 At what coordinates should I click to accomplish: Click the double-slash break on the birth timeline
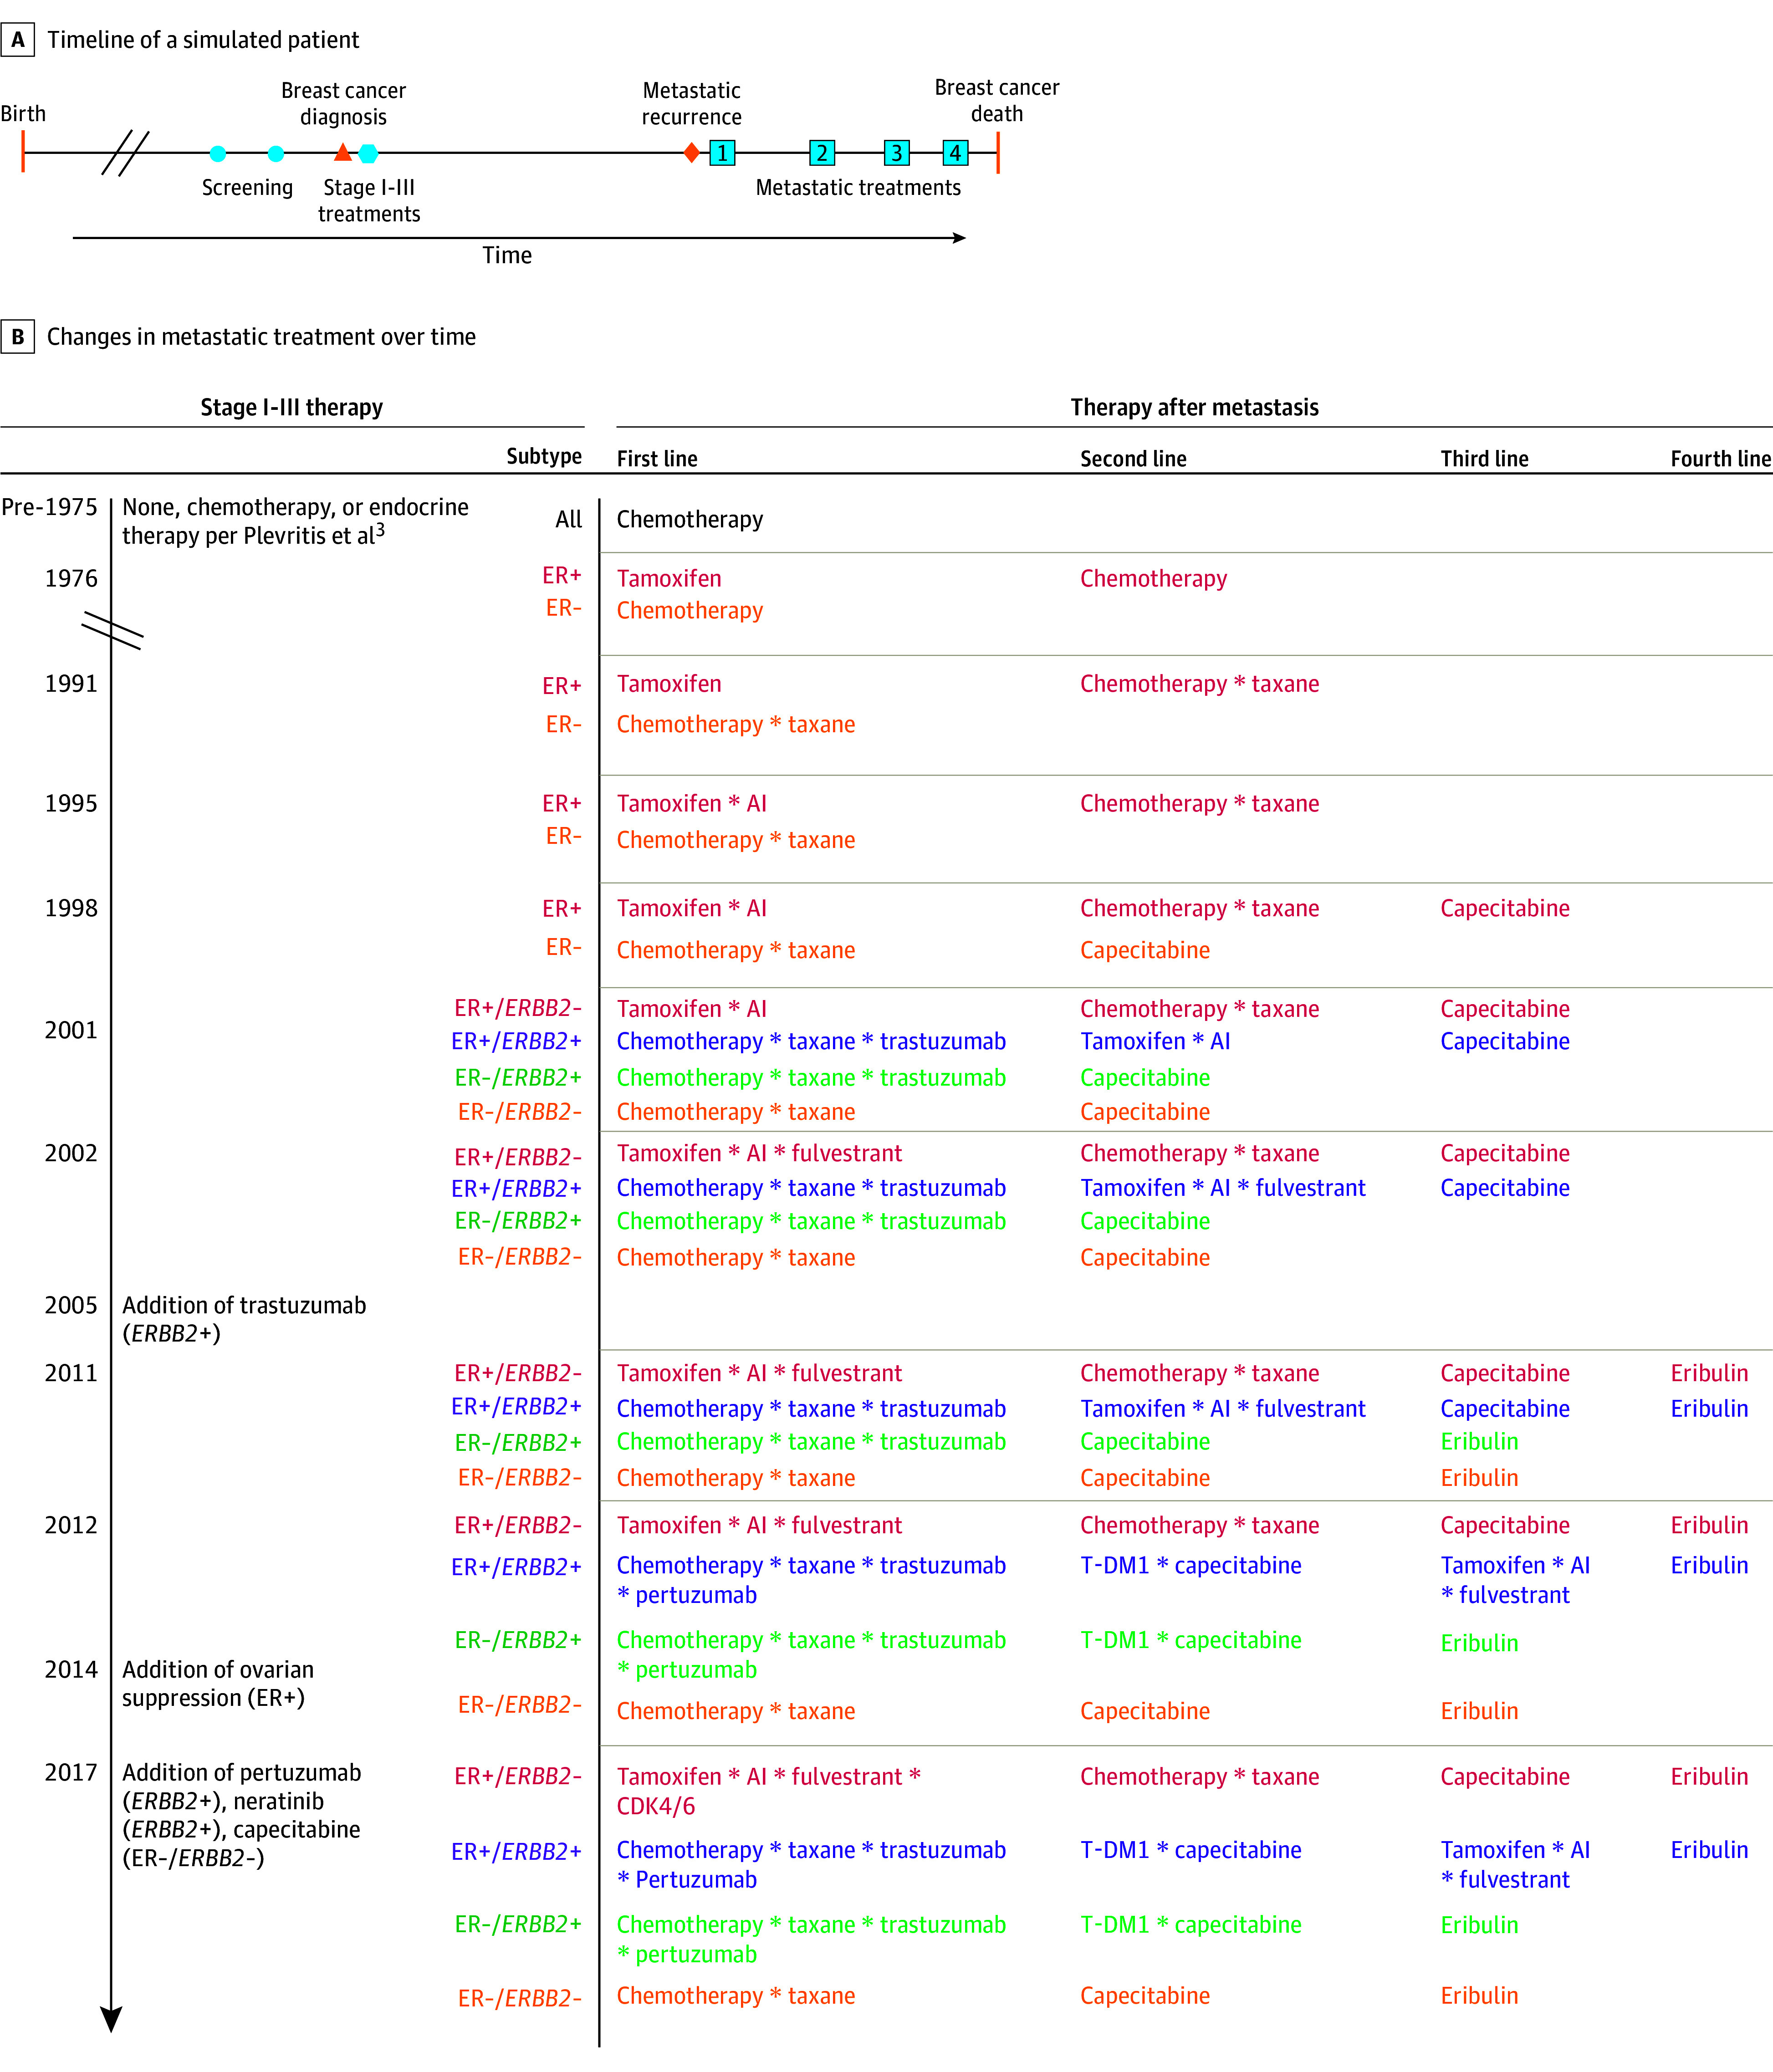coord(126,153)
